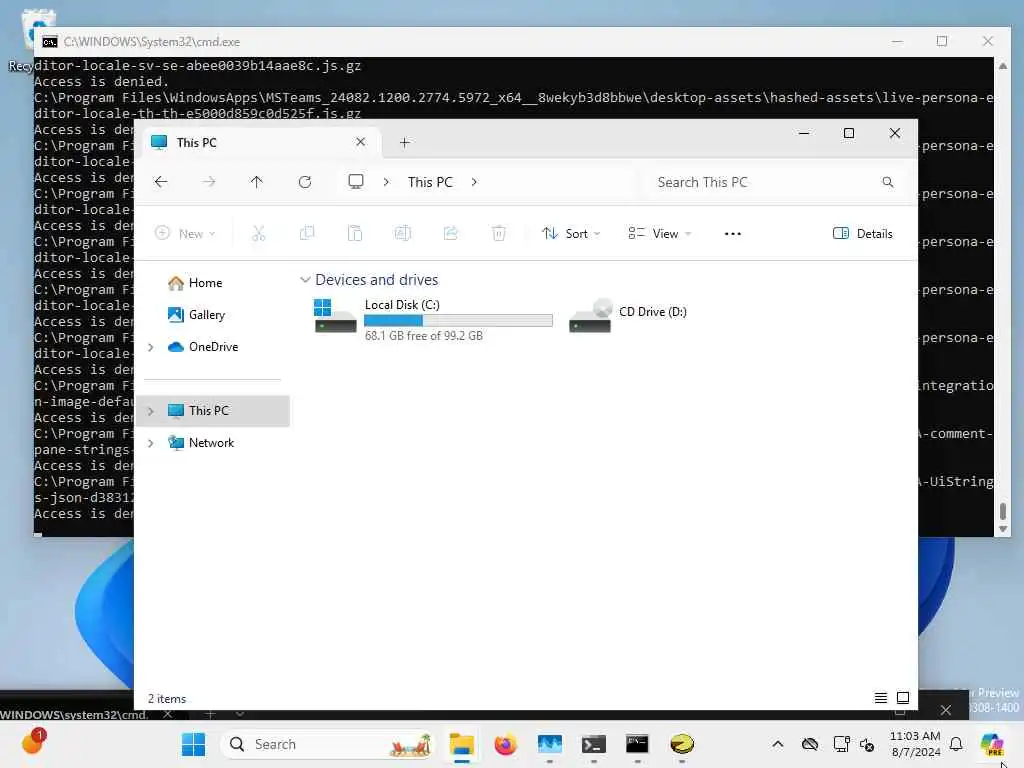Show hidden tray icons chevron

778,744
